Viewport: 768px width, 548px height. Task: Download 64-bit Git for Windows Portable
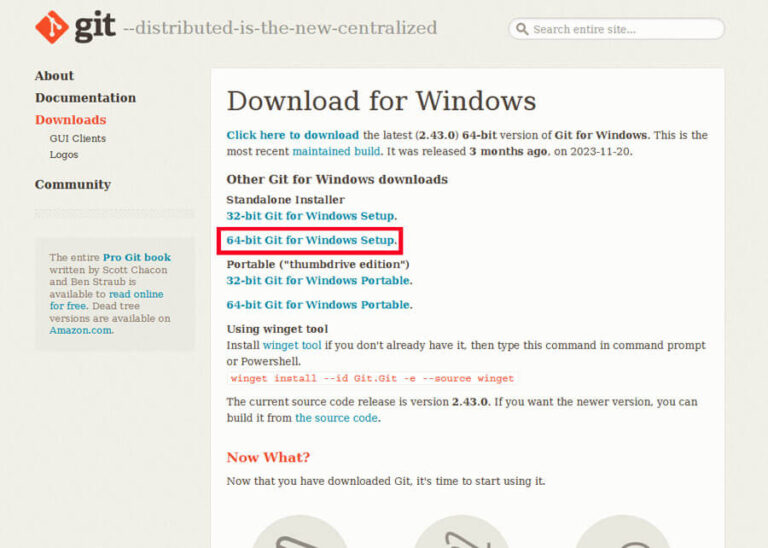point(318,305)
